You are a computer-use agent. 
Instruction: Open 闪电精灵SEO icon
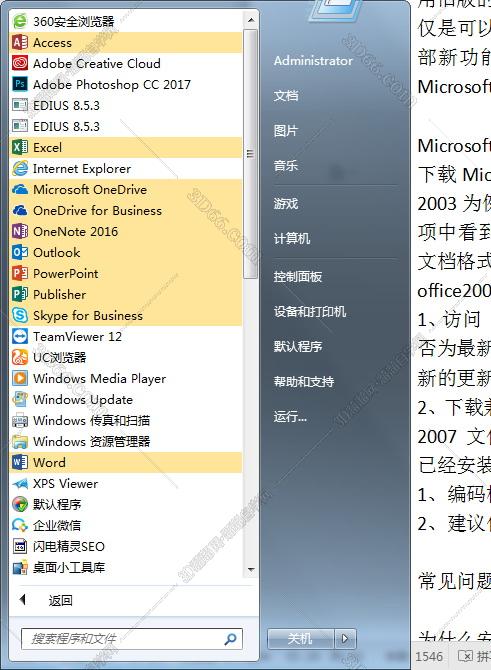(x=20, y=546)
